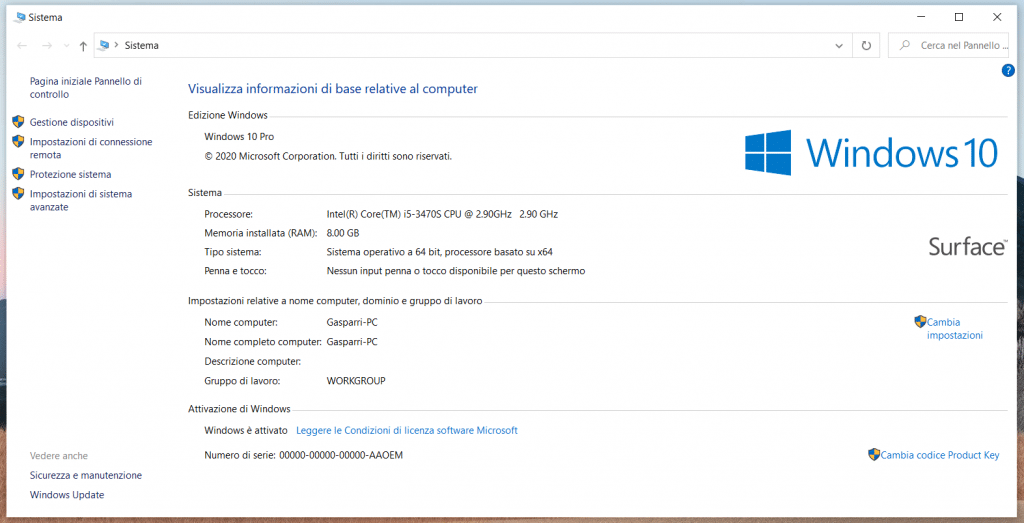Viewport: 1024px width, 523px height.
Task: Open Impostazioni di sistema avanzate
Action: coord(80,200)
